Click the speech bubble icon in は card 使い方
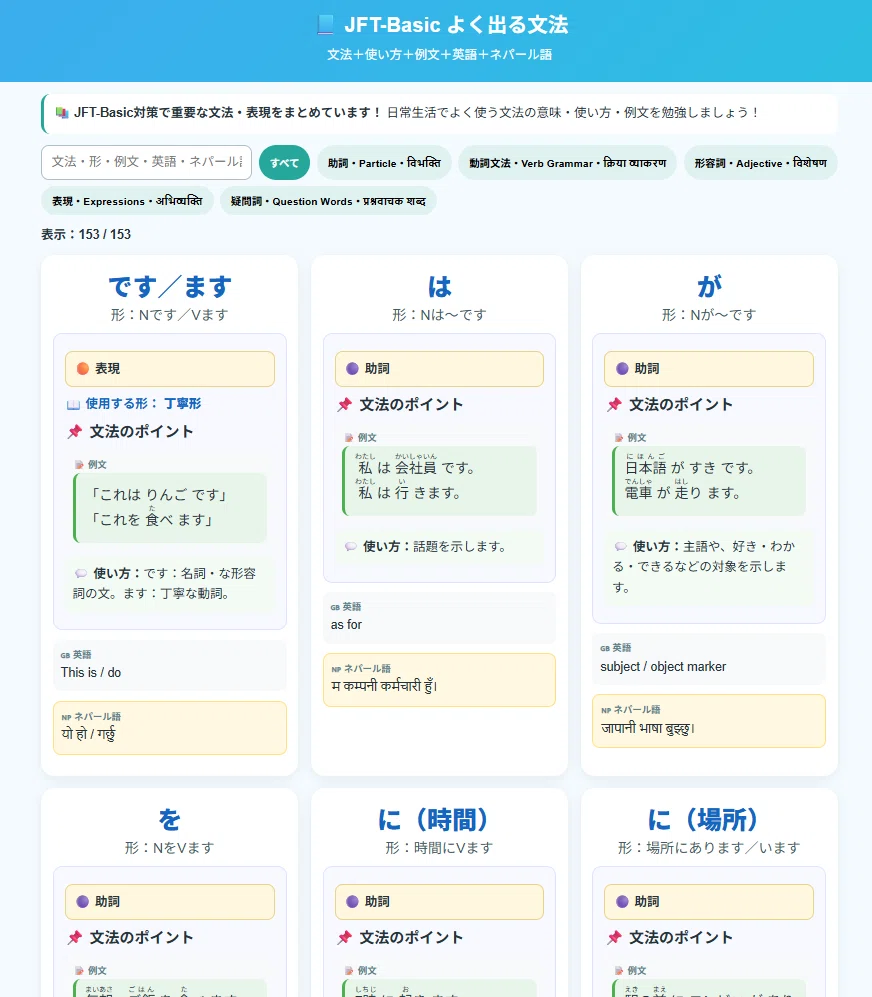Viewport: 872px width, 997px height. pos(350,547)
